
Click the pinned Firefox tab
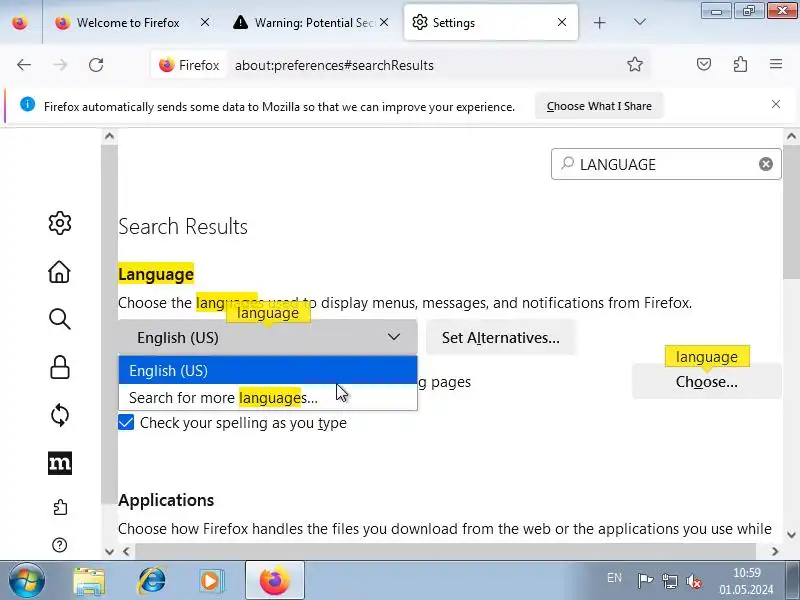20,22
